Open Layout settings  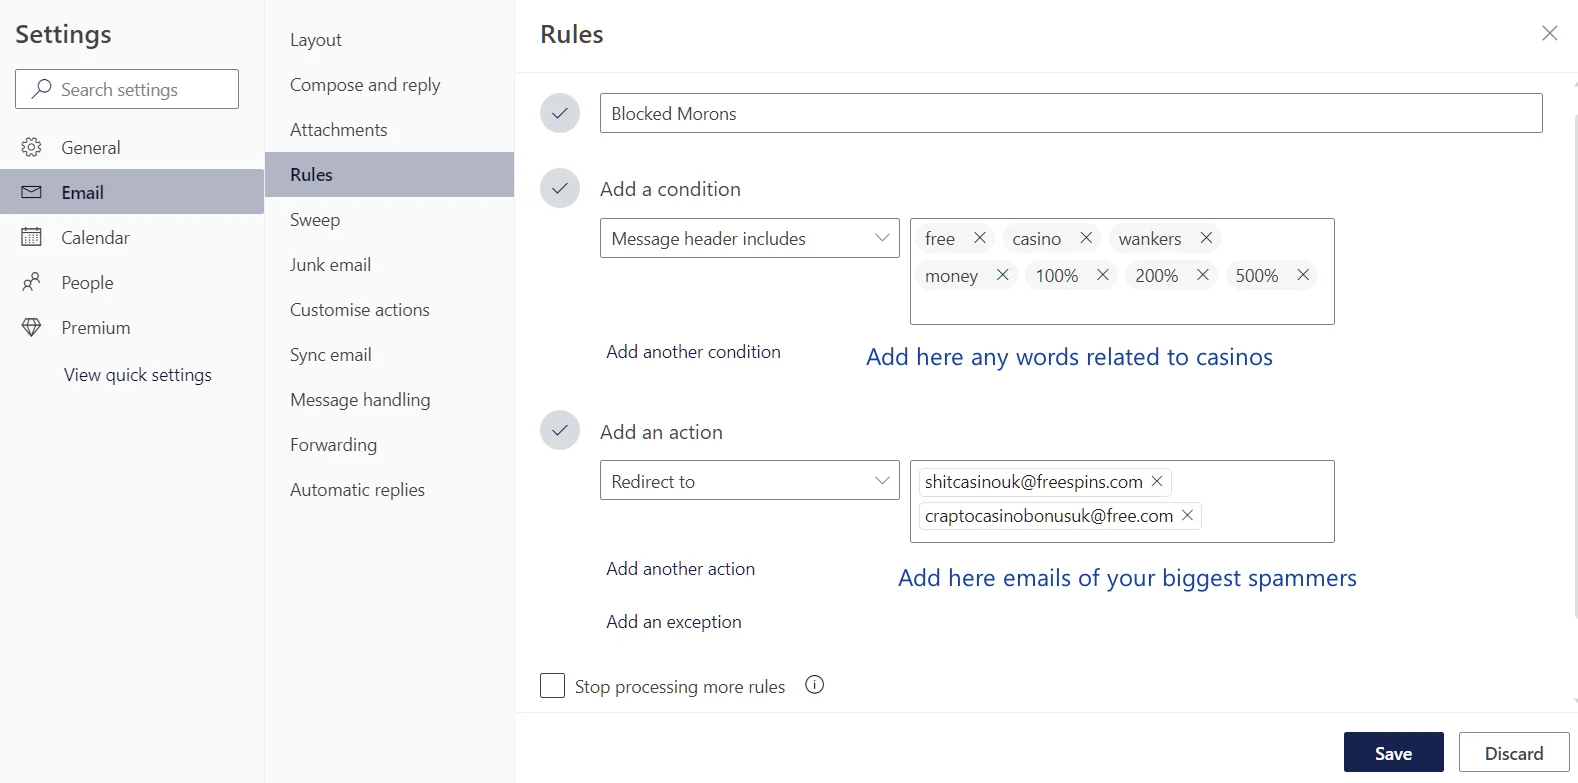click(x=390, y=40)
